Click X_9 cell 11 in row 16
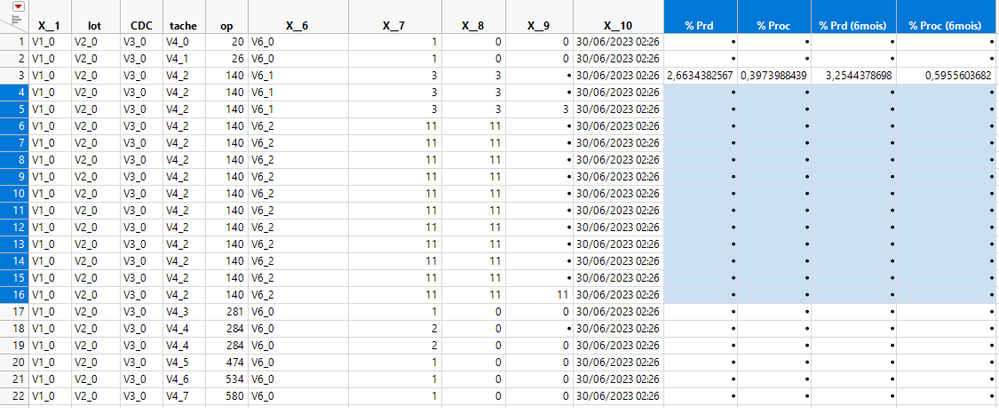Screen dimensions: 999x408 pos(540,295)
